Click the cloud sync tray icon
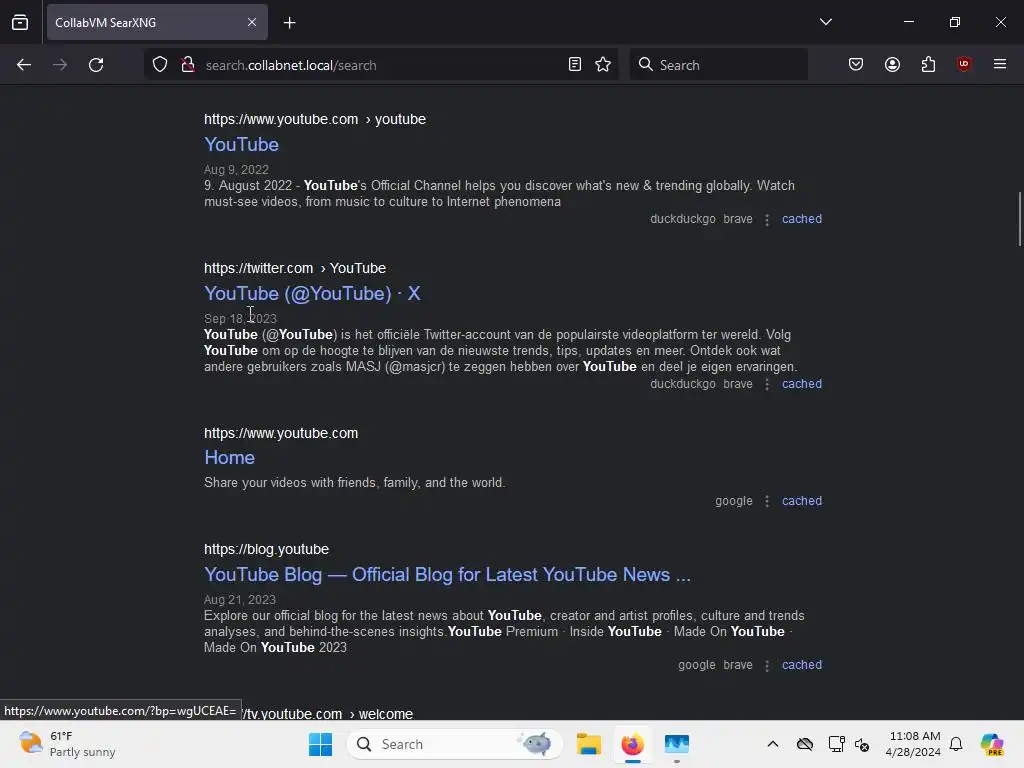Viewport: 1024px width, 768px height. tap(805, 744)
